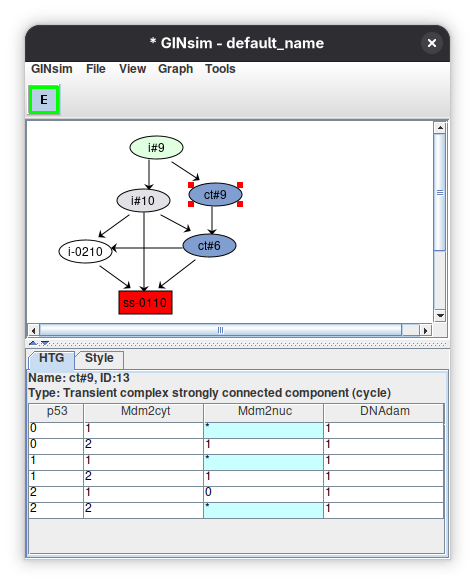
Task: Toggle the E edit mode toolbar button
Action: point(44,100)
